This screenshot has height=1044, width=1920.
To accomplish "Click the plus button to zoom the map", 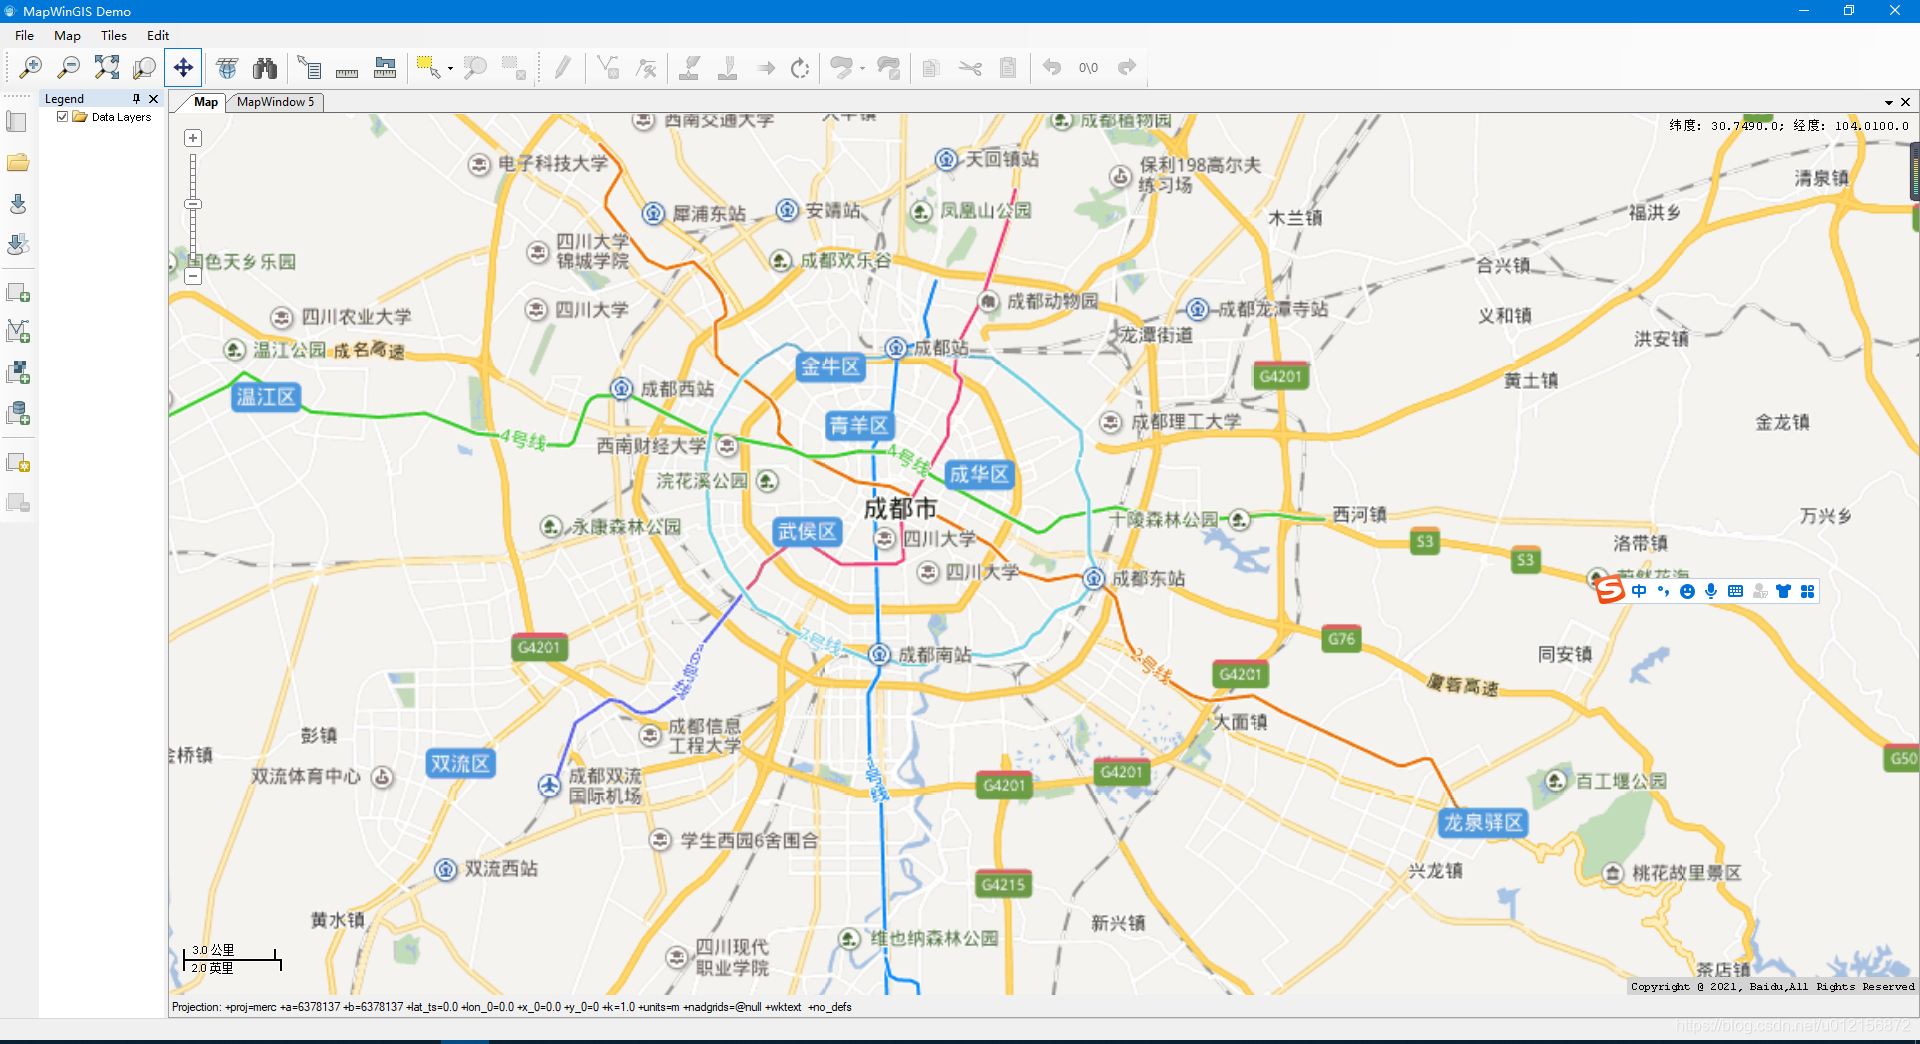I will (x=192, y=137).
